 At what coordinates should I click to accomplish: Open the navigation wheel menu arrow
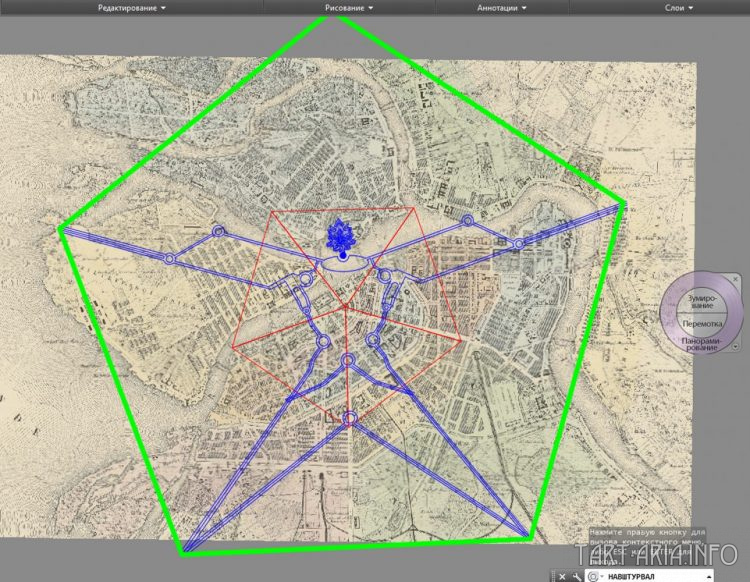click(x=736, y=347)
